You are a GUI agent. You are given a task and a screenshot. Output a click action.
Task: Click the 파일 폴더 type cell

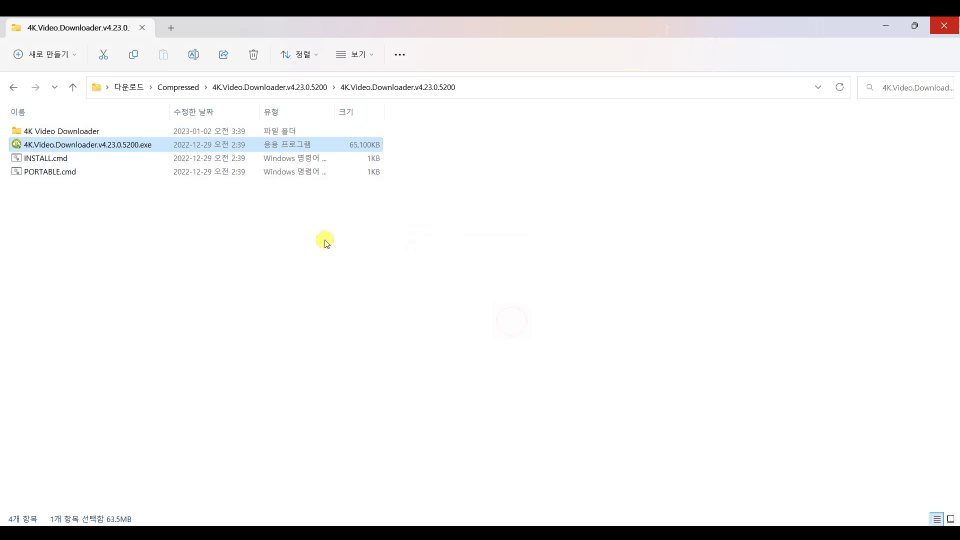pyautogui.click(x=279, y=131)
